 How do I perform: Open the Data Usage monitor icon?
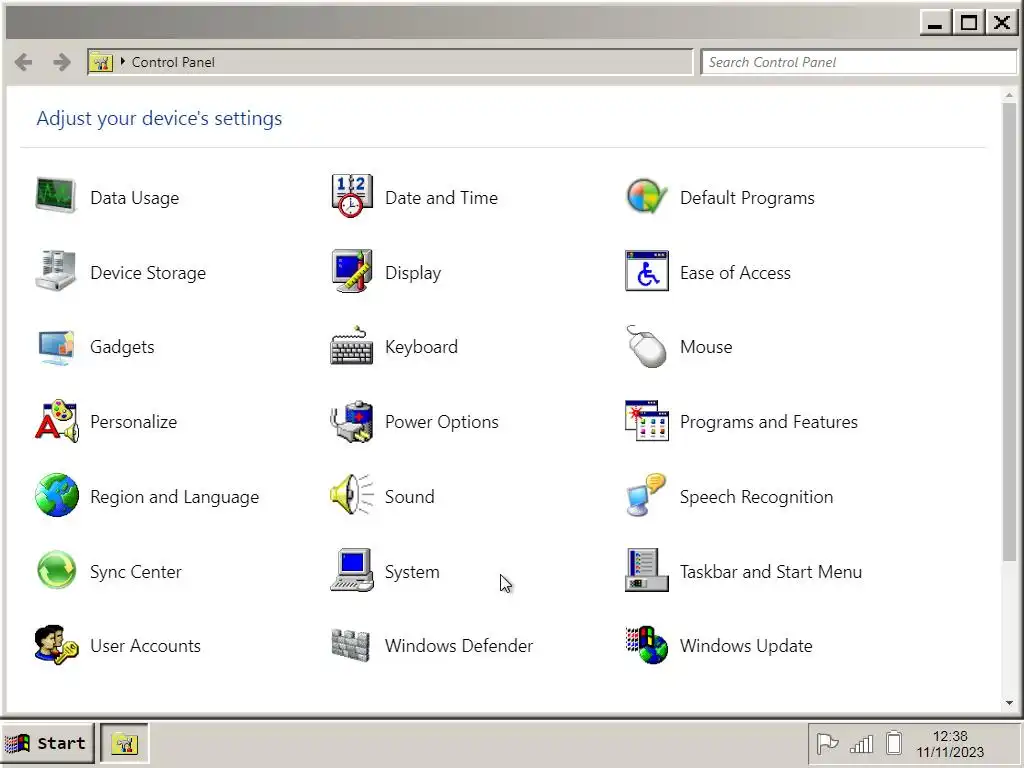(x=56, y=195)
